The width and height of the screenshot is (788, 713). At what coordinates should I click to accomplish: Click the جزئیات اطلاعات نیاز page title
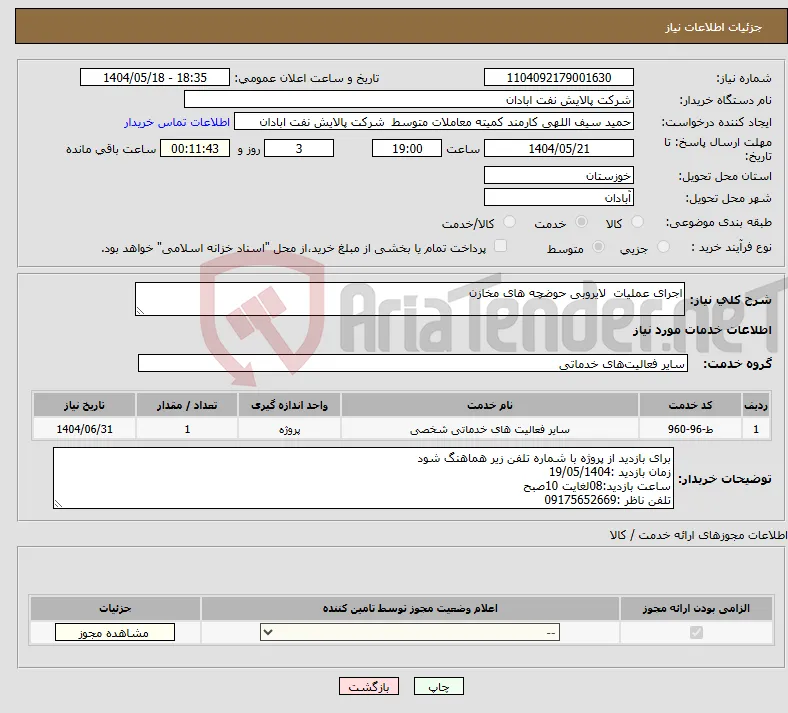pos(714,27)
